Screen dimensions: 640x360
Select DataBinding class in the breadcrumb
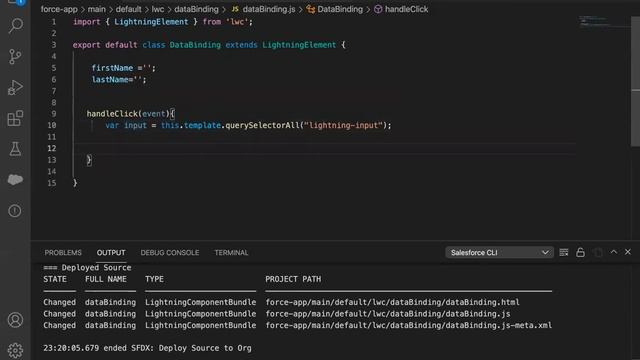(335, 9)
